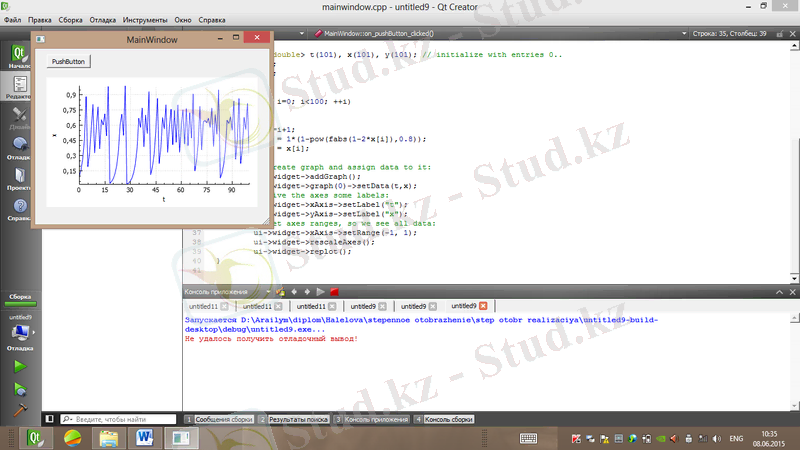This screenshot has height=450, width=800.
Task: Click the green Run button
Action: click(18, 366)
